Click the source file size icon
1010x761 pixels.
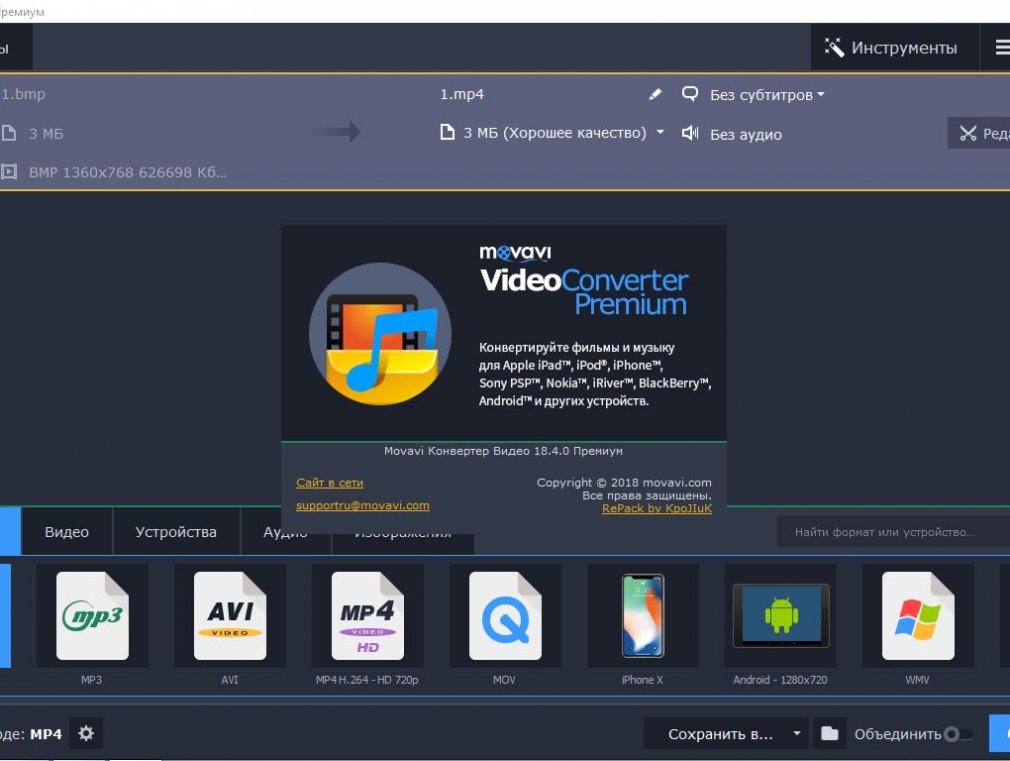(x=9, y=133)
